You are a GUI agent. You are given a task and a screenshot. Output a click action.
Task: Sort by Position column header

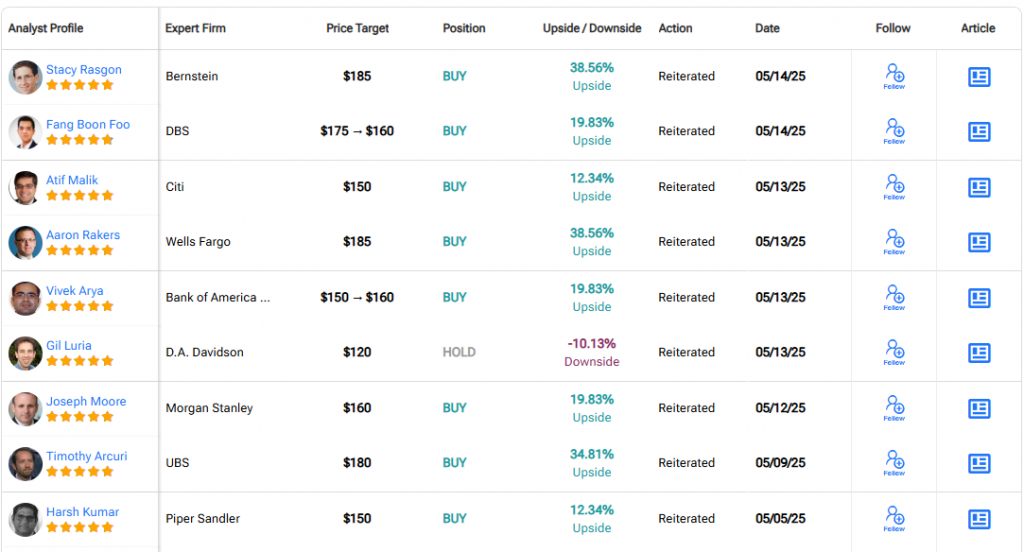tap(464, 28)
